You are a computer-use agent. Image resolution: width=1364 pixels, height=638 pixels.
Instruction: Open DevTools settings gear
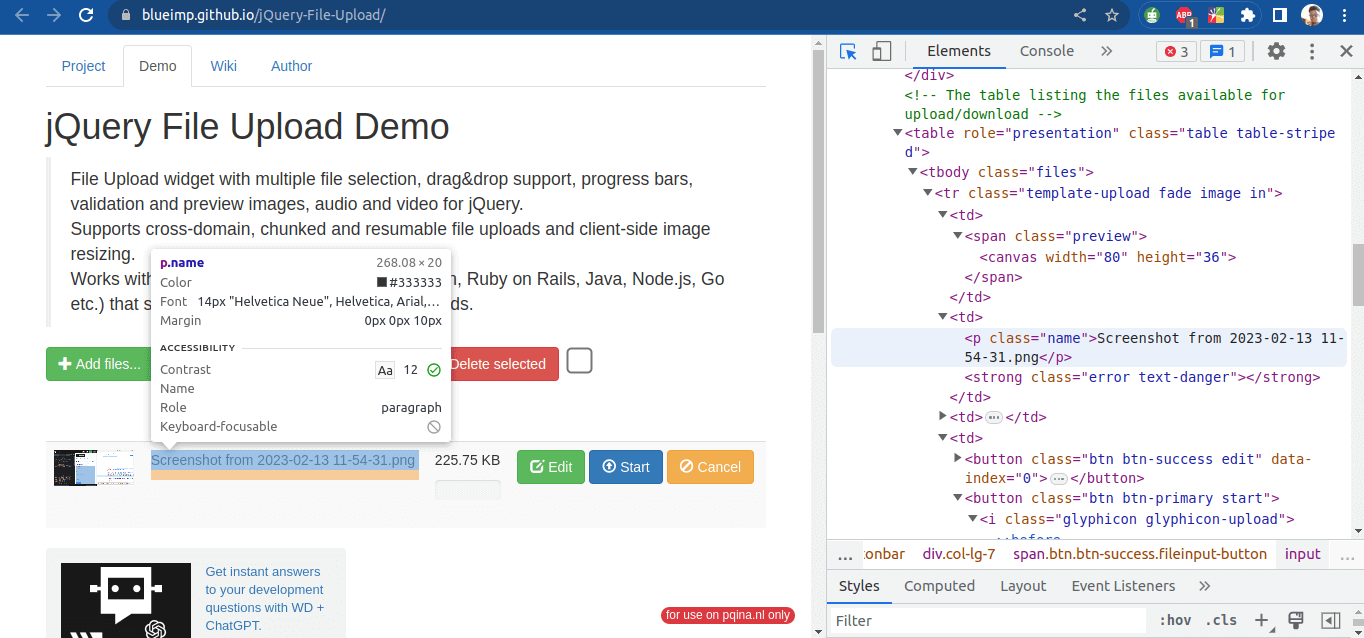click(1277, 50)
